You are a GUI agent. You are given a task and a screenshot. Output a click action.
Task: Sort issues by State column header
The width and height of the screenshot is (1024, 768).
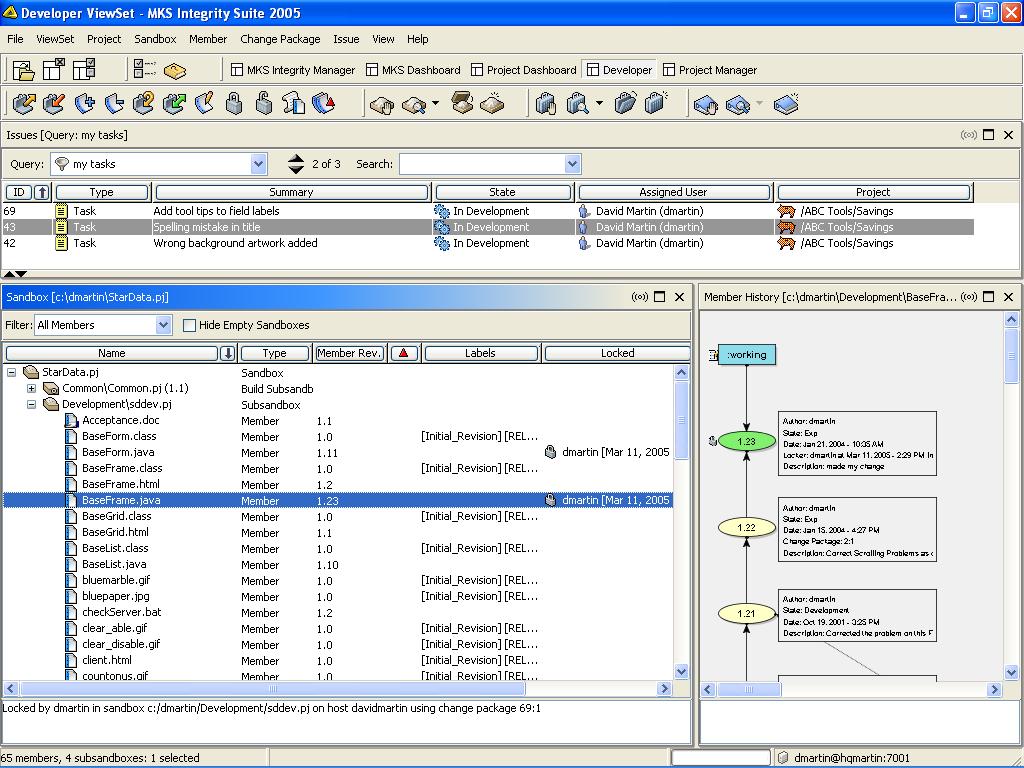(x=502, y=192)
